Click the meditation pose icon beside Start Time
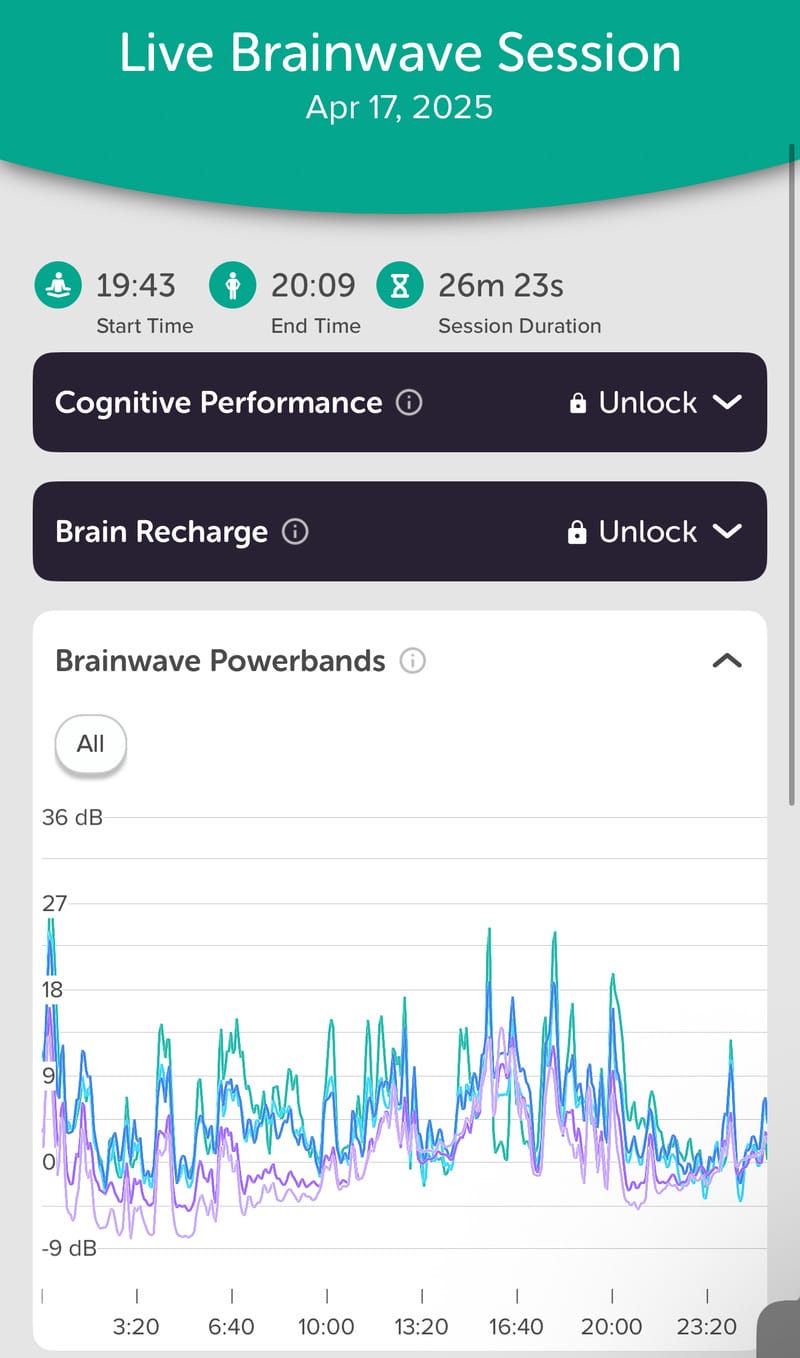800x1358 pixels. [57, 284]
